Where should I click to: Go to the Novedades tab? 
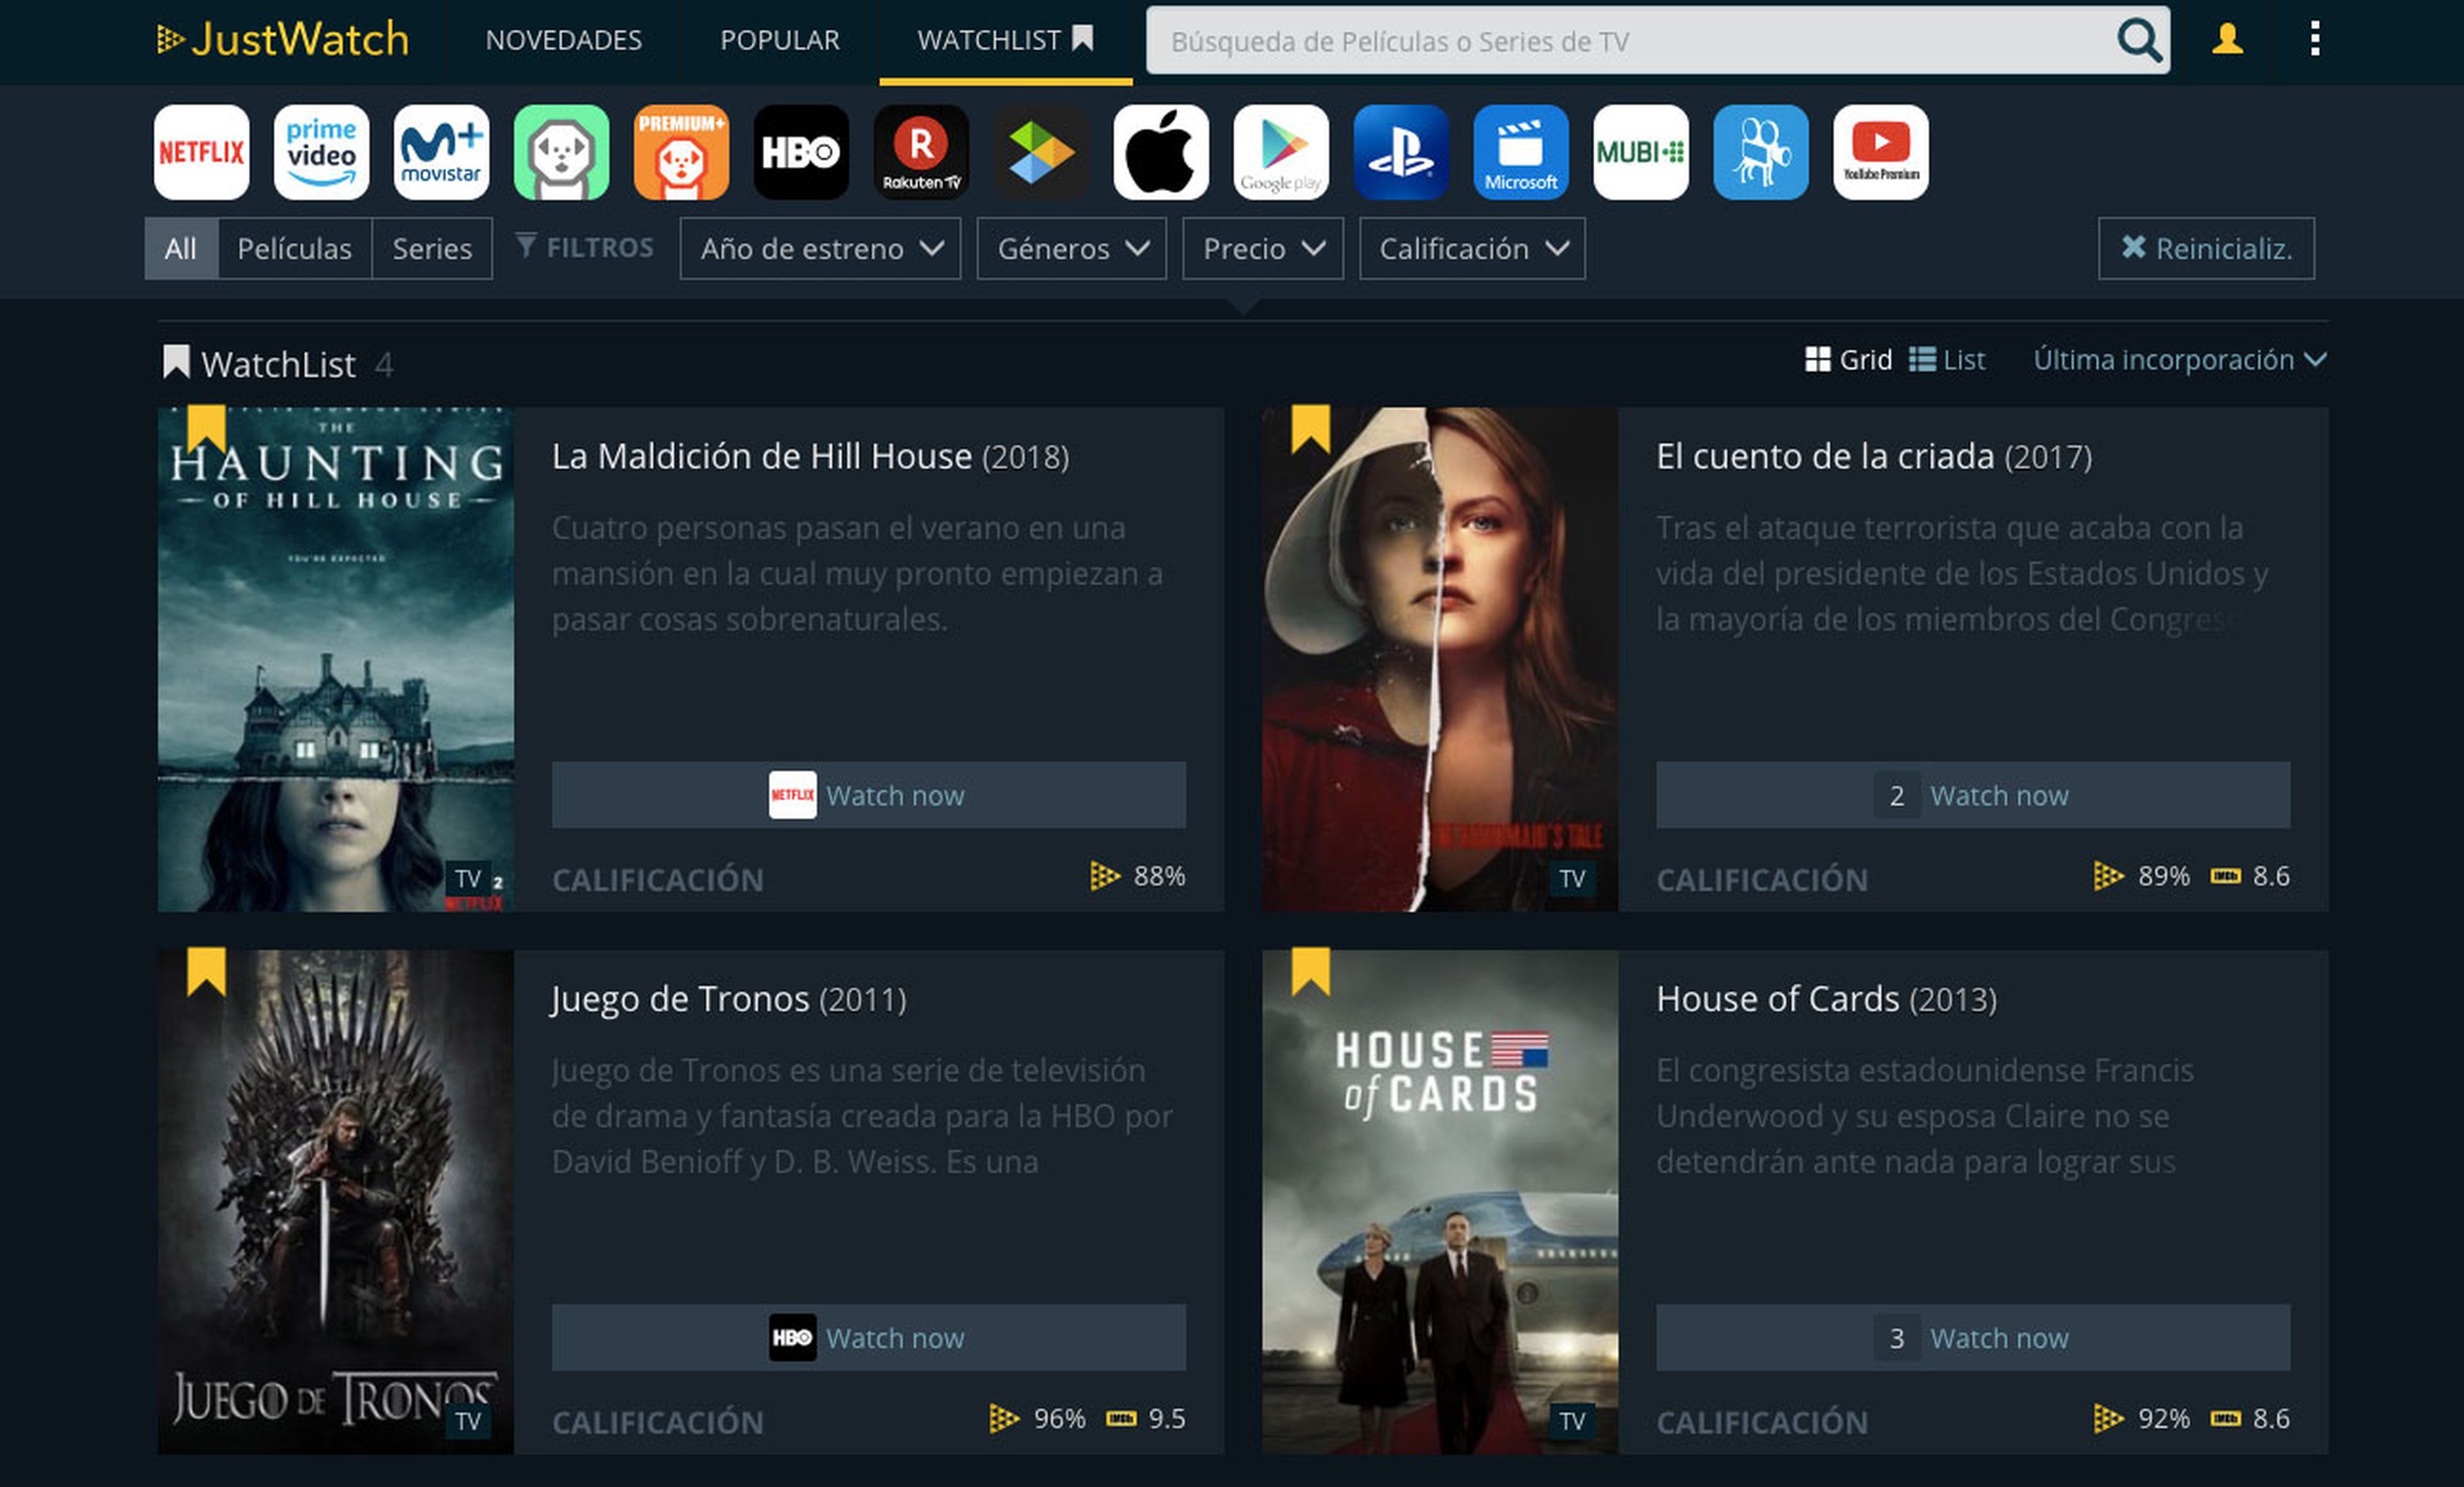pos(563,40)
